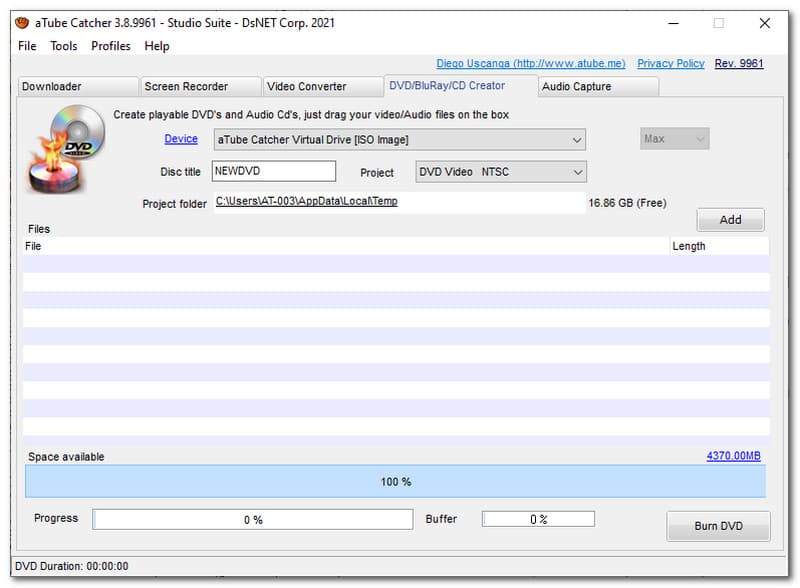Viewport: 800px width, 588px height.
Task: Click the burning DVD disc icon
Action: pyautogui.click(x=65, y=150)
